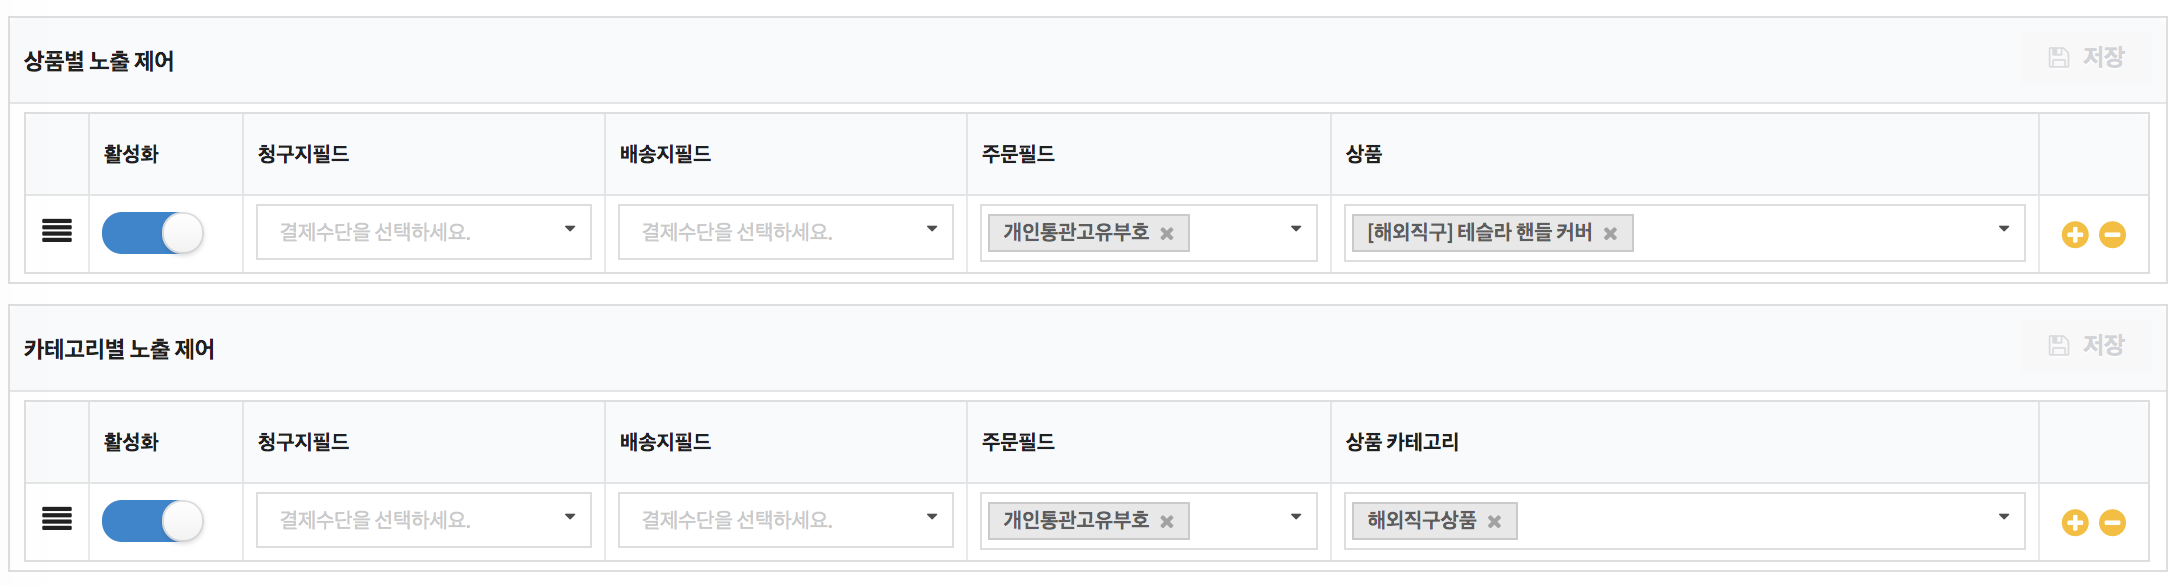Add a row with category section plus icon

tap(2075, 523)
